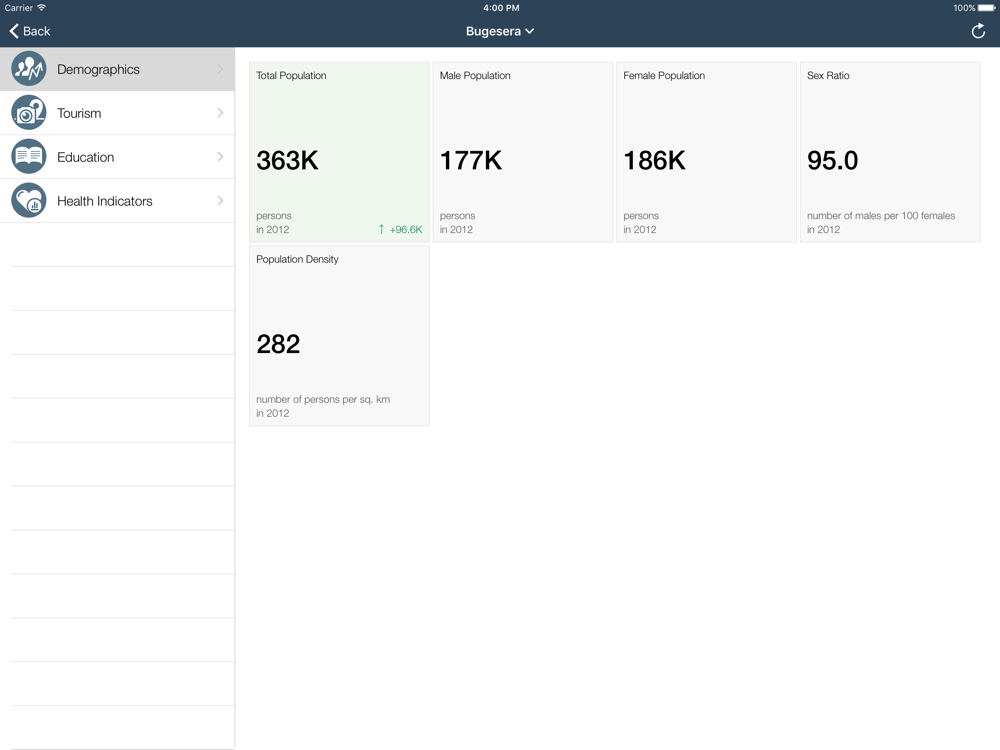Expand Demographics using its chevron
Image resolution: width=1000 pixels, height=750 pixels.
[x=220, y=69]
